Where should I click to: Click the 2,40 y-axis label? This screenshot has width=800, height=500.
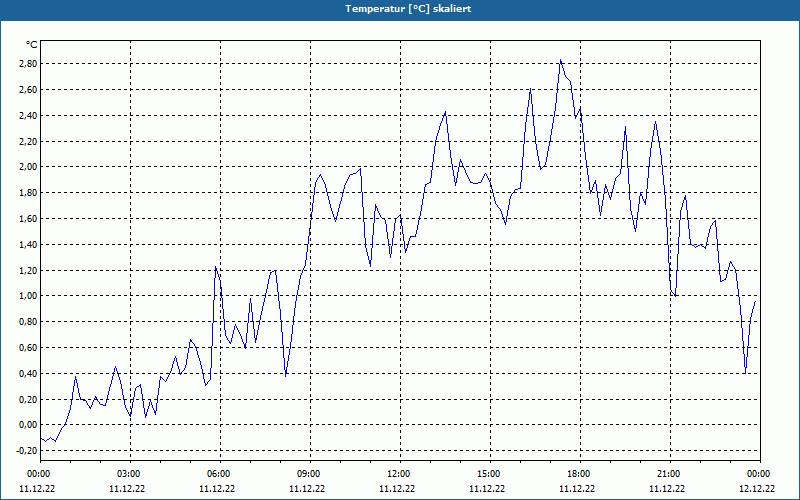(x=29, y=115)
